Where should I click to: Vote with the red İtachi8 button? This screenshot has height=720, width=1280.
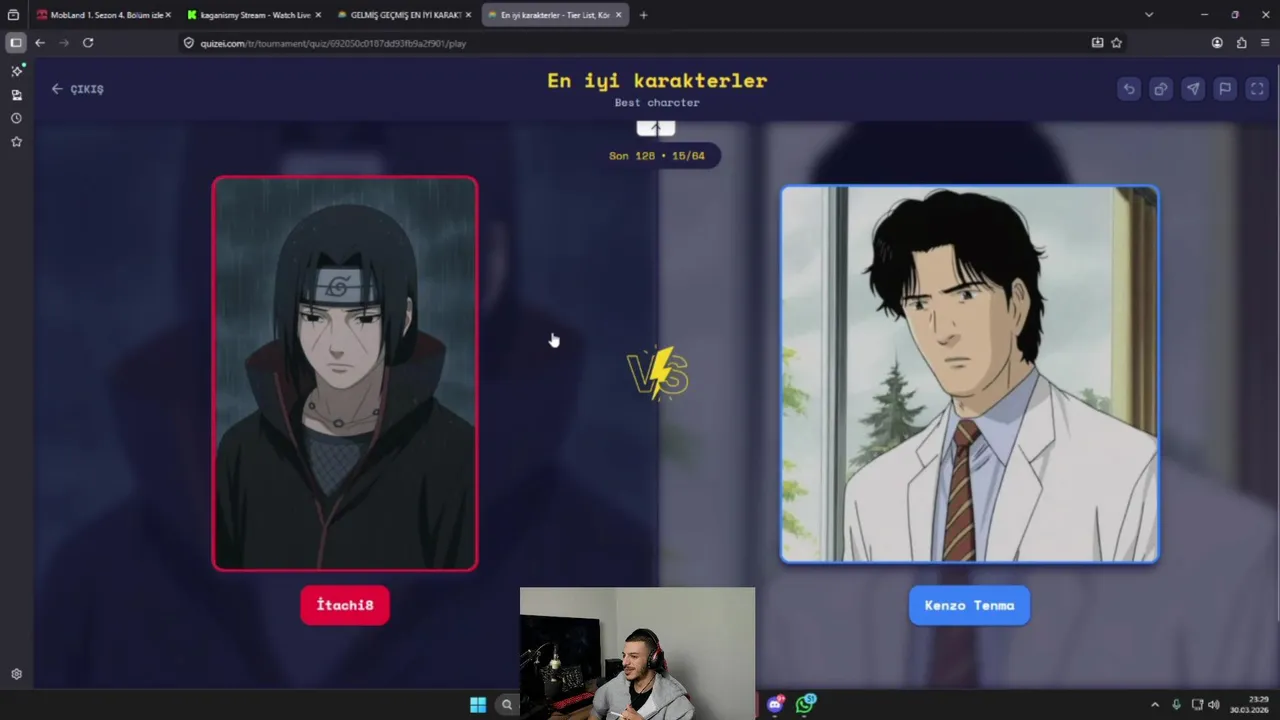[345, 605]
